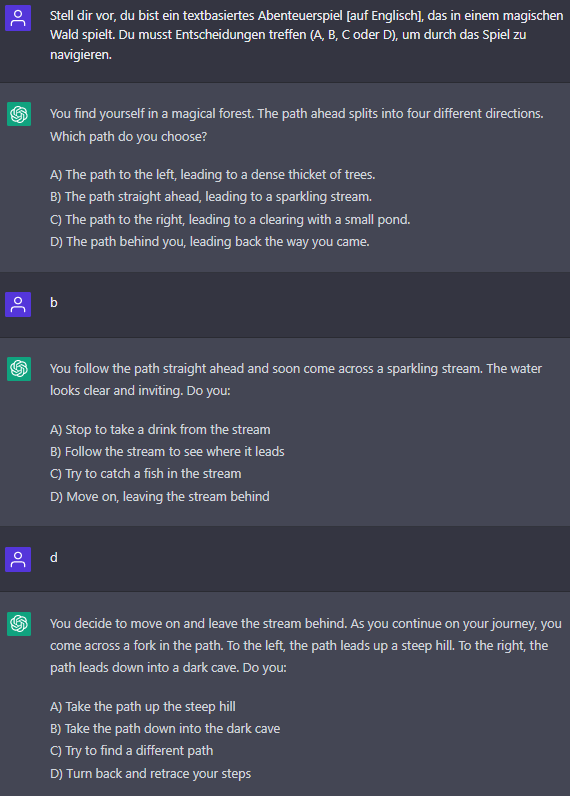Click 'C) The path to the right' option text
Viewport: 570px width, 796px height.
230,219
